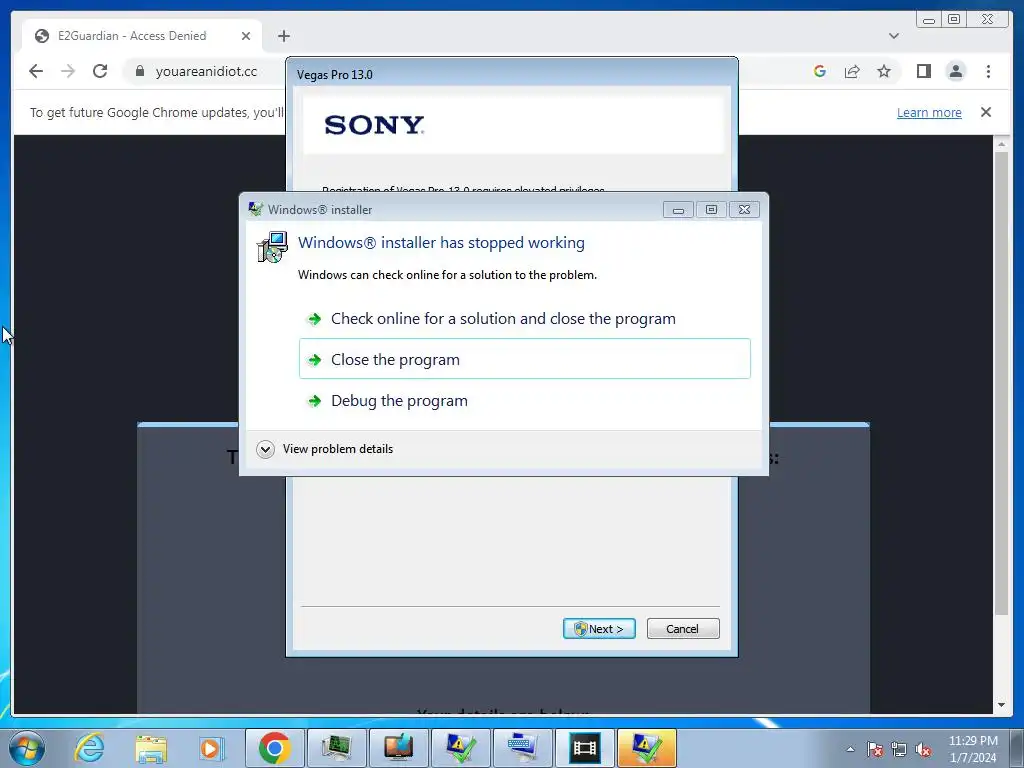Open the clock showing 11:29 PM
This screenshot has width=1024, height=768.
point(973,749)
